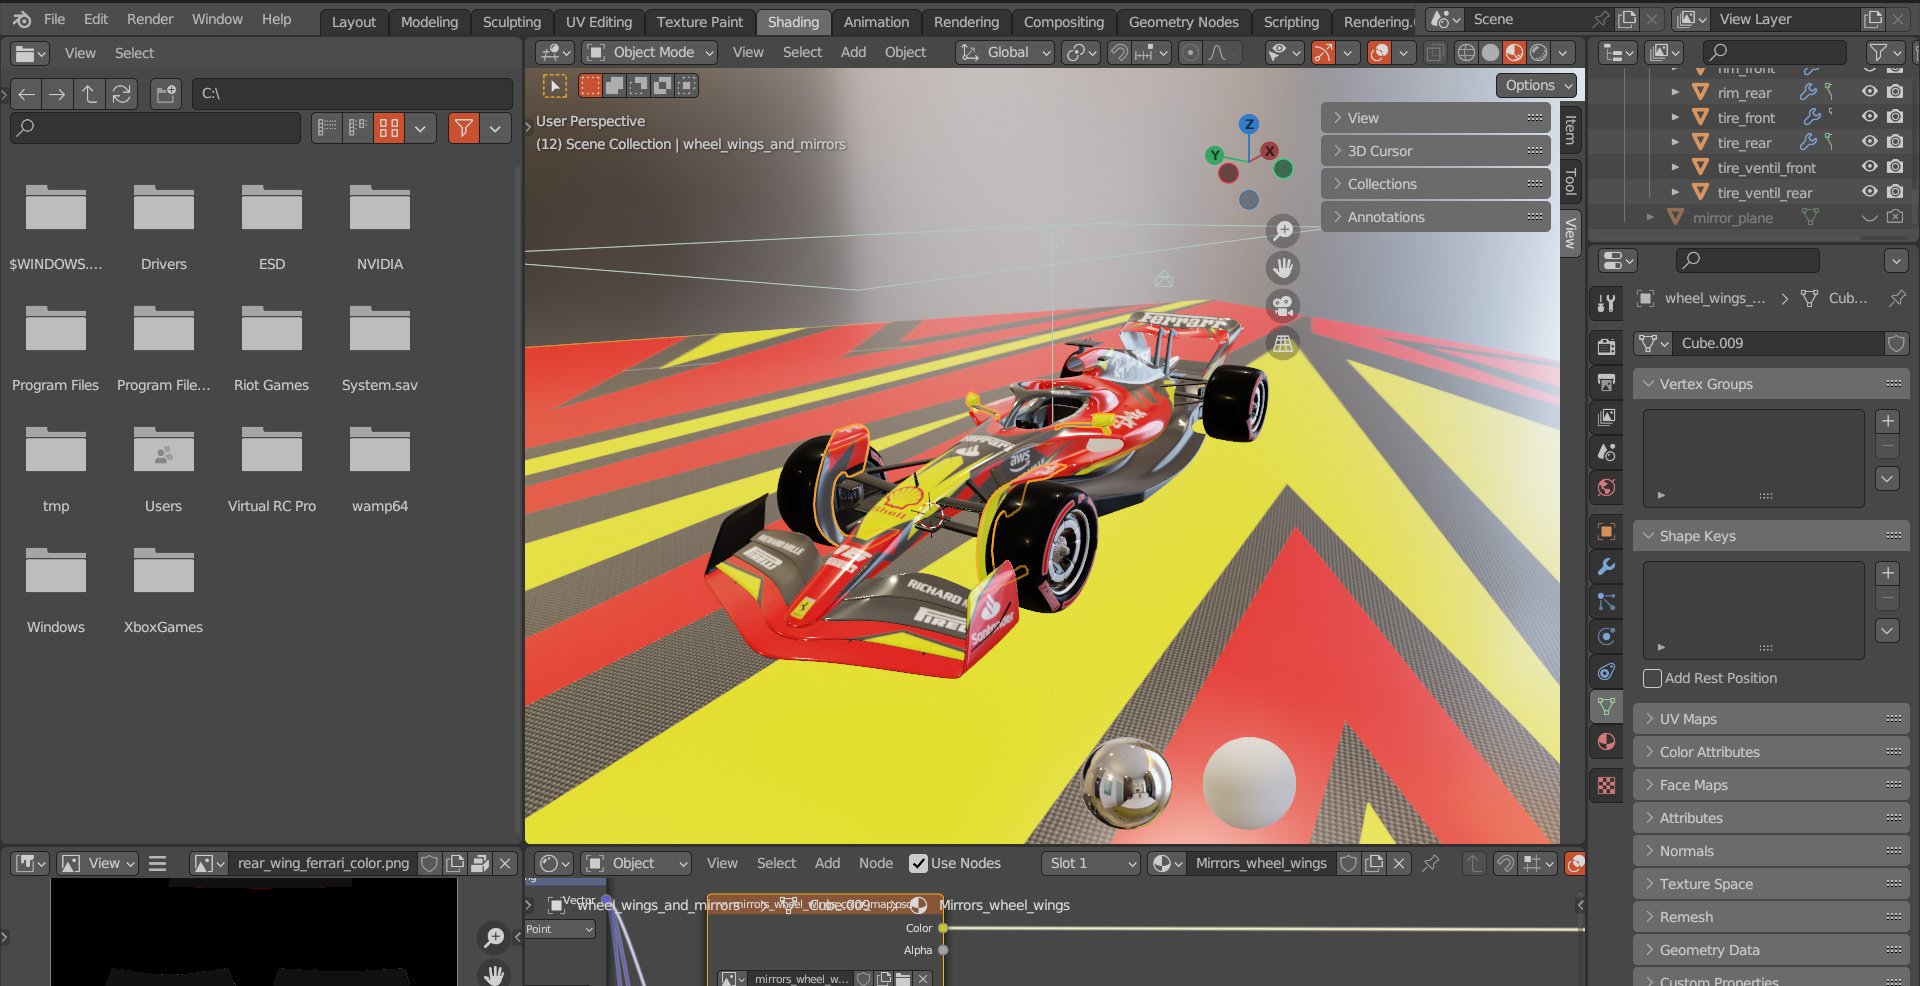Click the file browser search field
The height and width of the screenshot is (986, 1920).
pyautogui.click(x=156, y=128)
